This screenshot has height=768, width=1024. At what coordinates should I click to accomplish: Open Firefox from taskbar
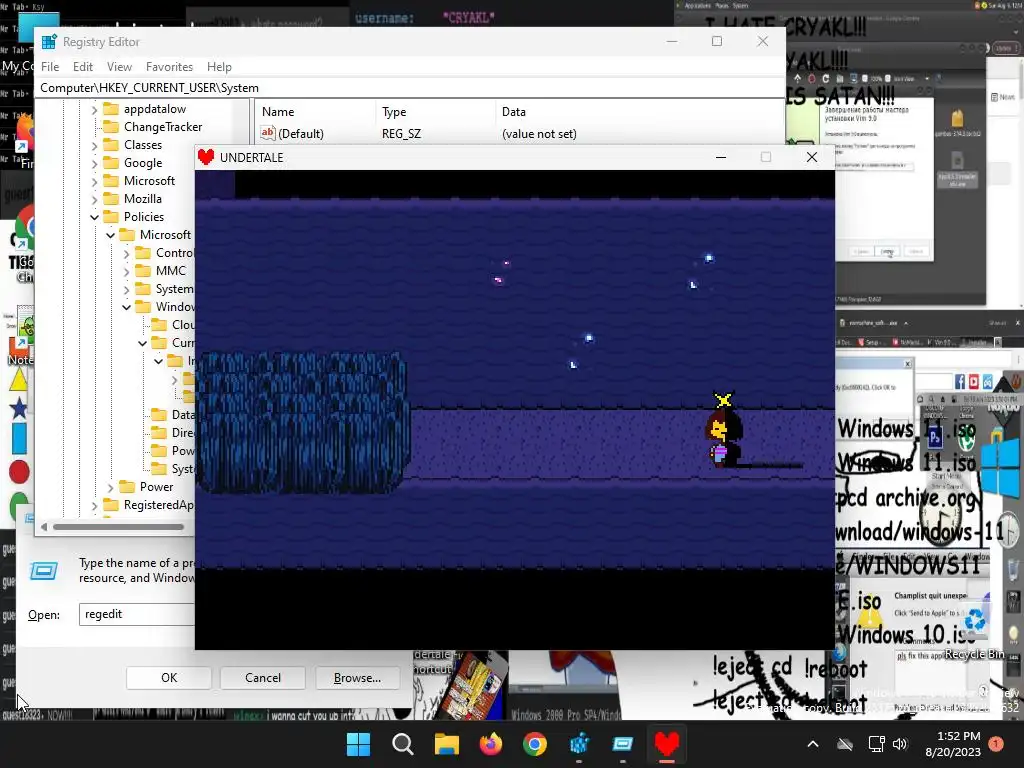click(490, 744)
